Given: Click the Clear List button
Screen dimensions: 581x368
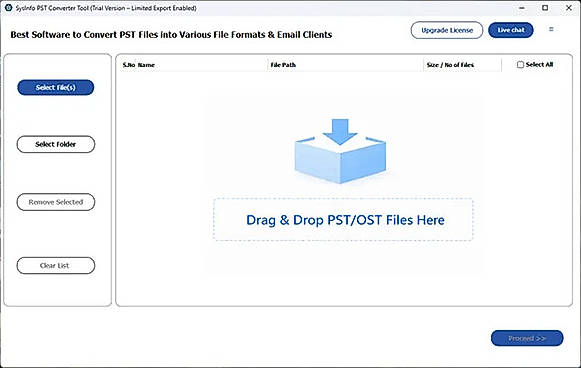Looking at the screenshot, I should click(56, 265).
